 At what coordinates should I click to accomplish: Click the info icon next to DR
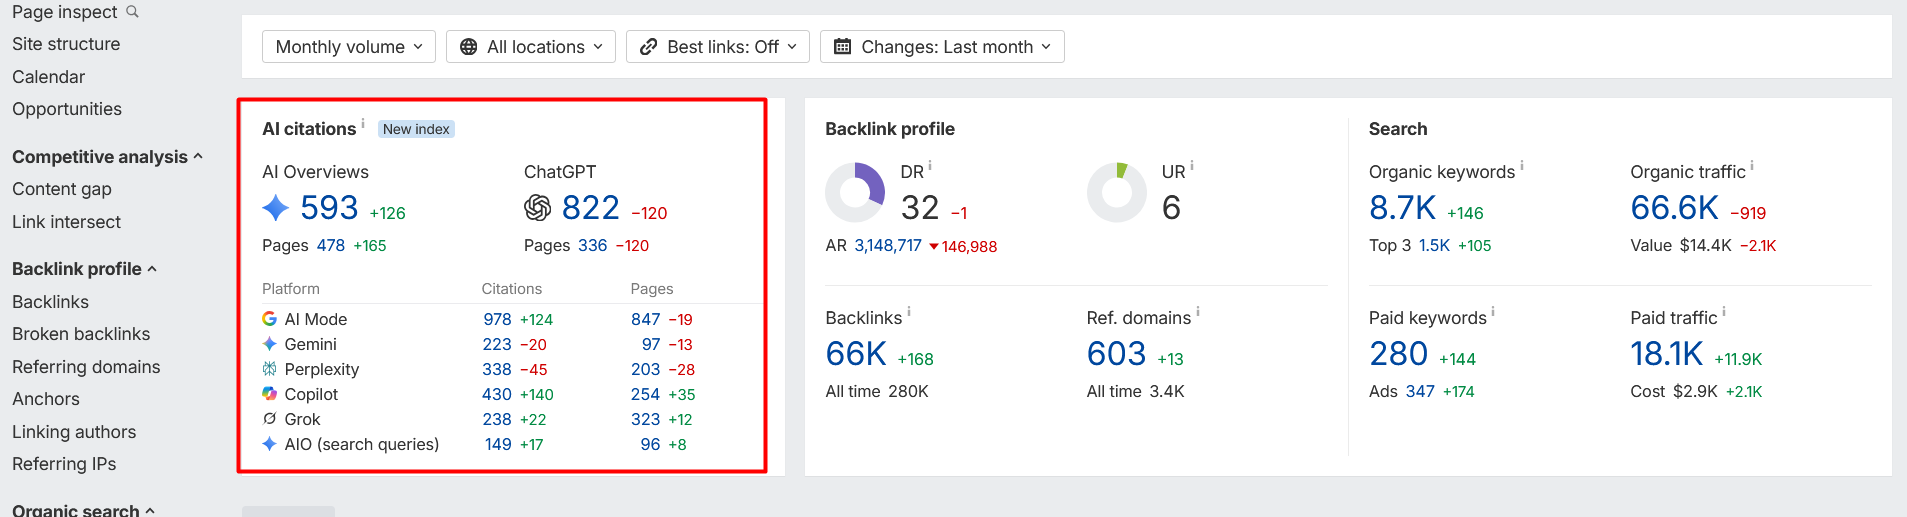pos(930,166)
